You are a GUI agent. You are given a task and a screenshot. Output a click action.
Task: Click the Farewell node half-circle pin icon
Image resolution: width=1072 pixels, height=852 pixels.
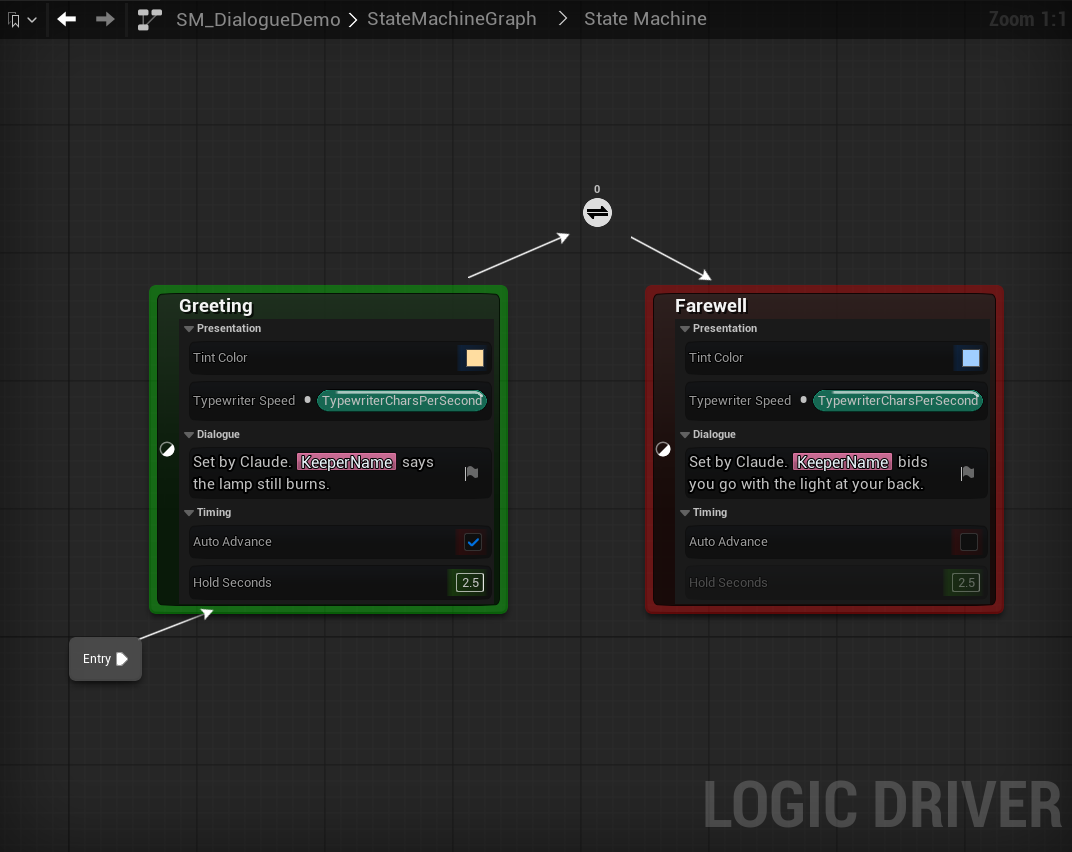pyautogui.click(x=663, y=449)
